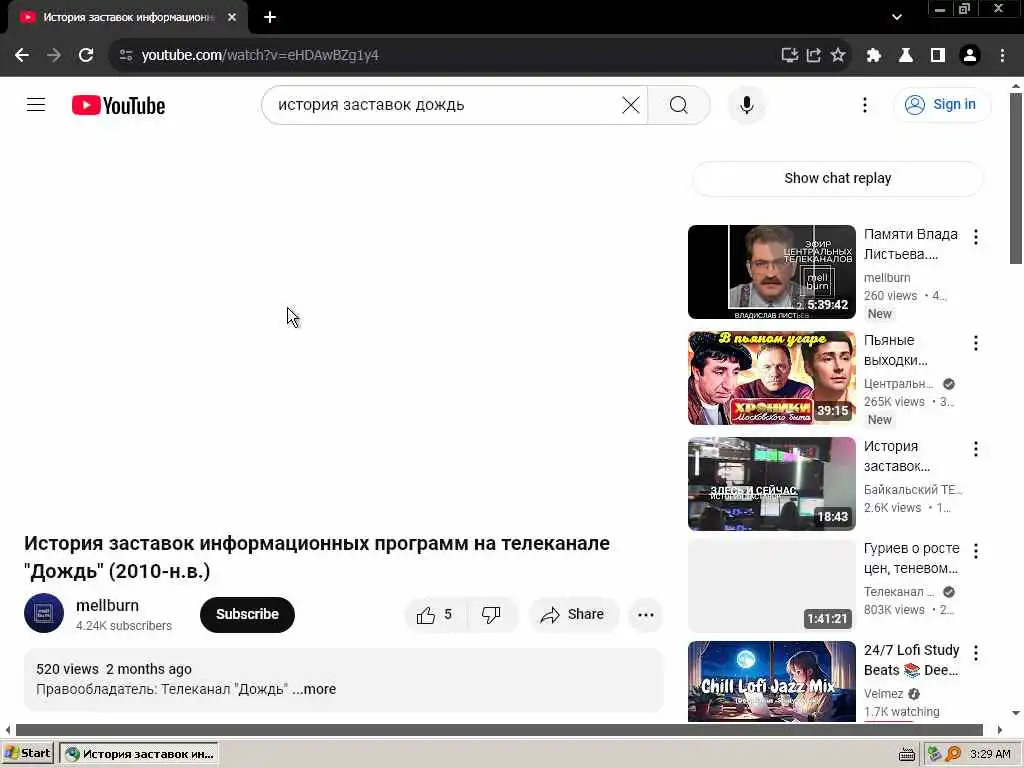Image resolution: width=1024 pixels, height=768 pixels.
Task: Click the horizontal page scrollbar
Action: tap(499, 730)
